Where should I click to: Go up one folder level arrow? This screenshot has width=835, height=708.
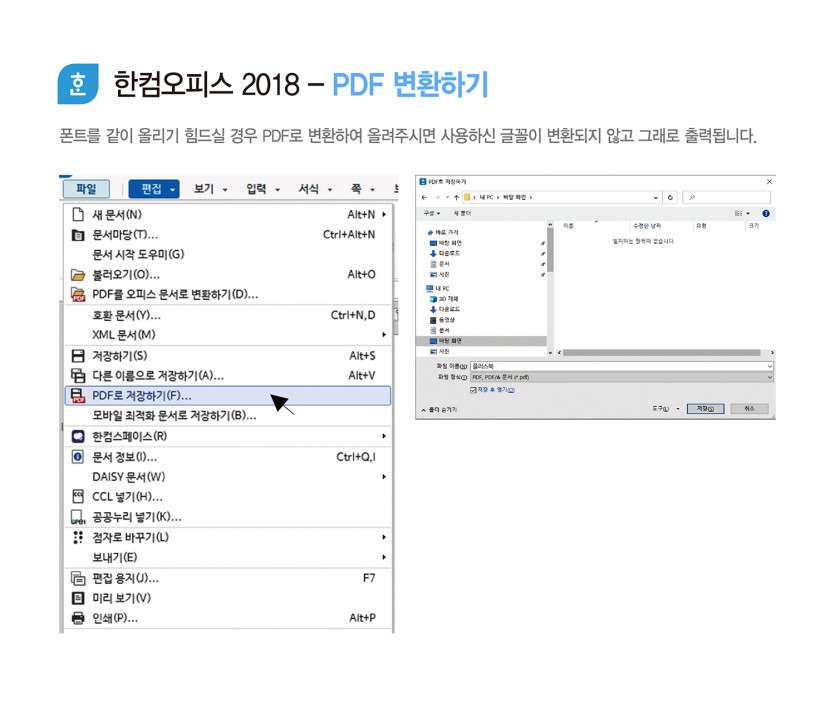pyautogui.click(x=456, y=197)
